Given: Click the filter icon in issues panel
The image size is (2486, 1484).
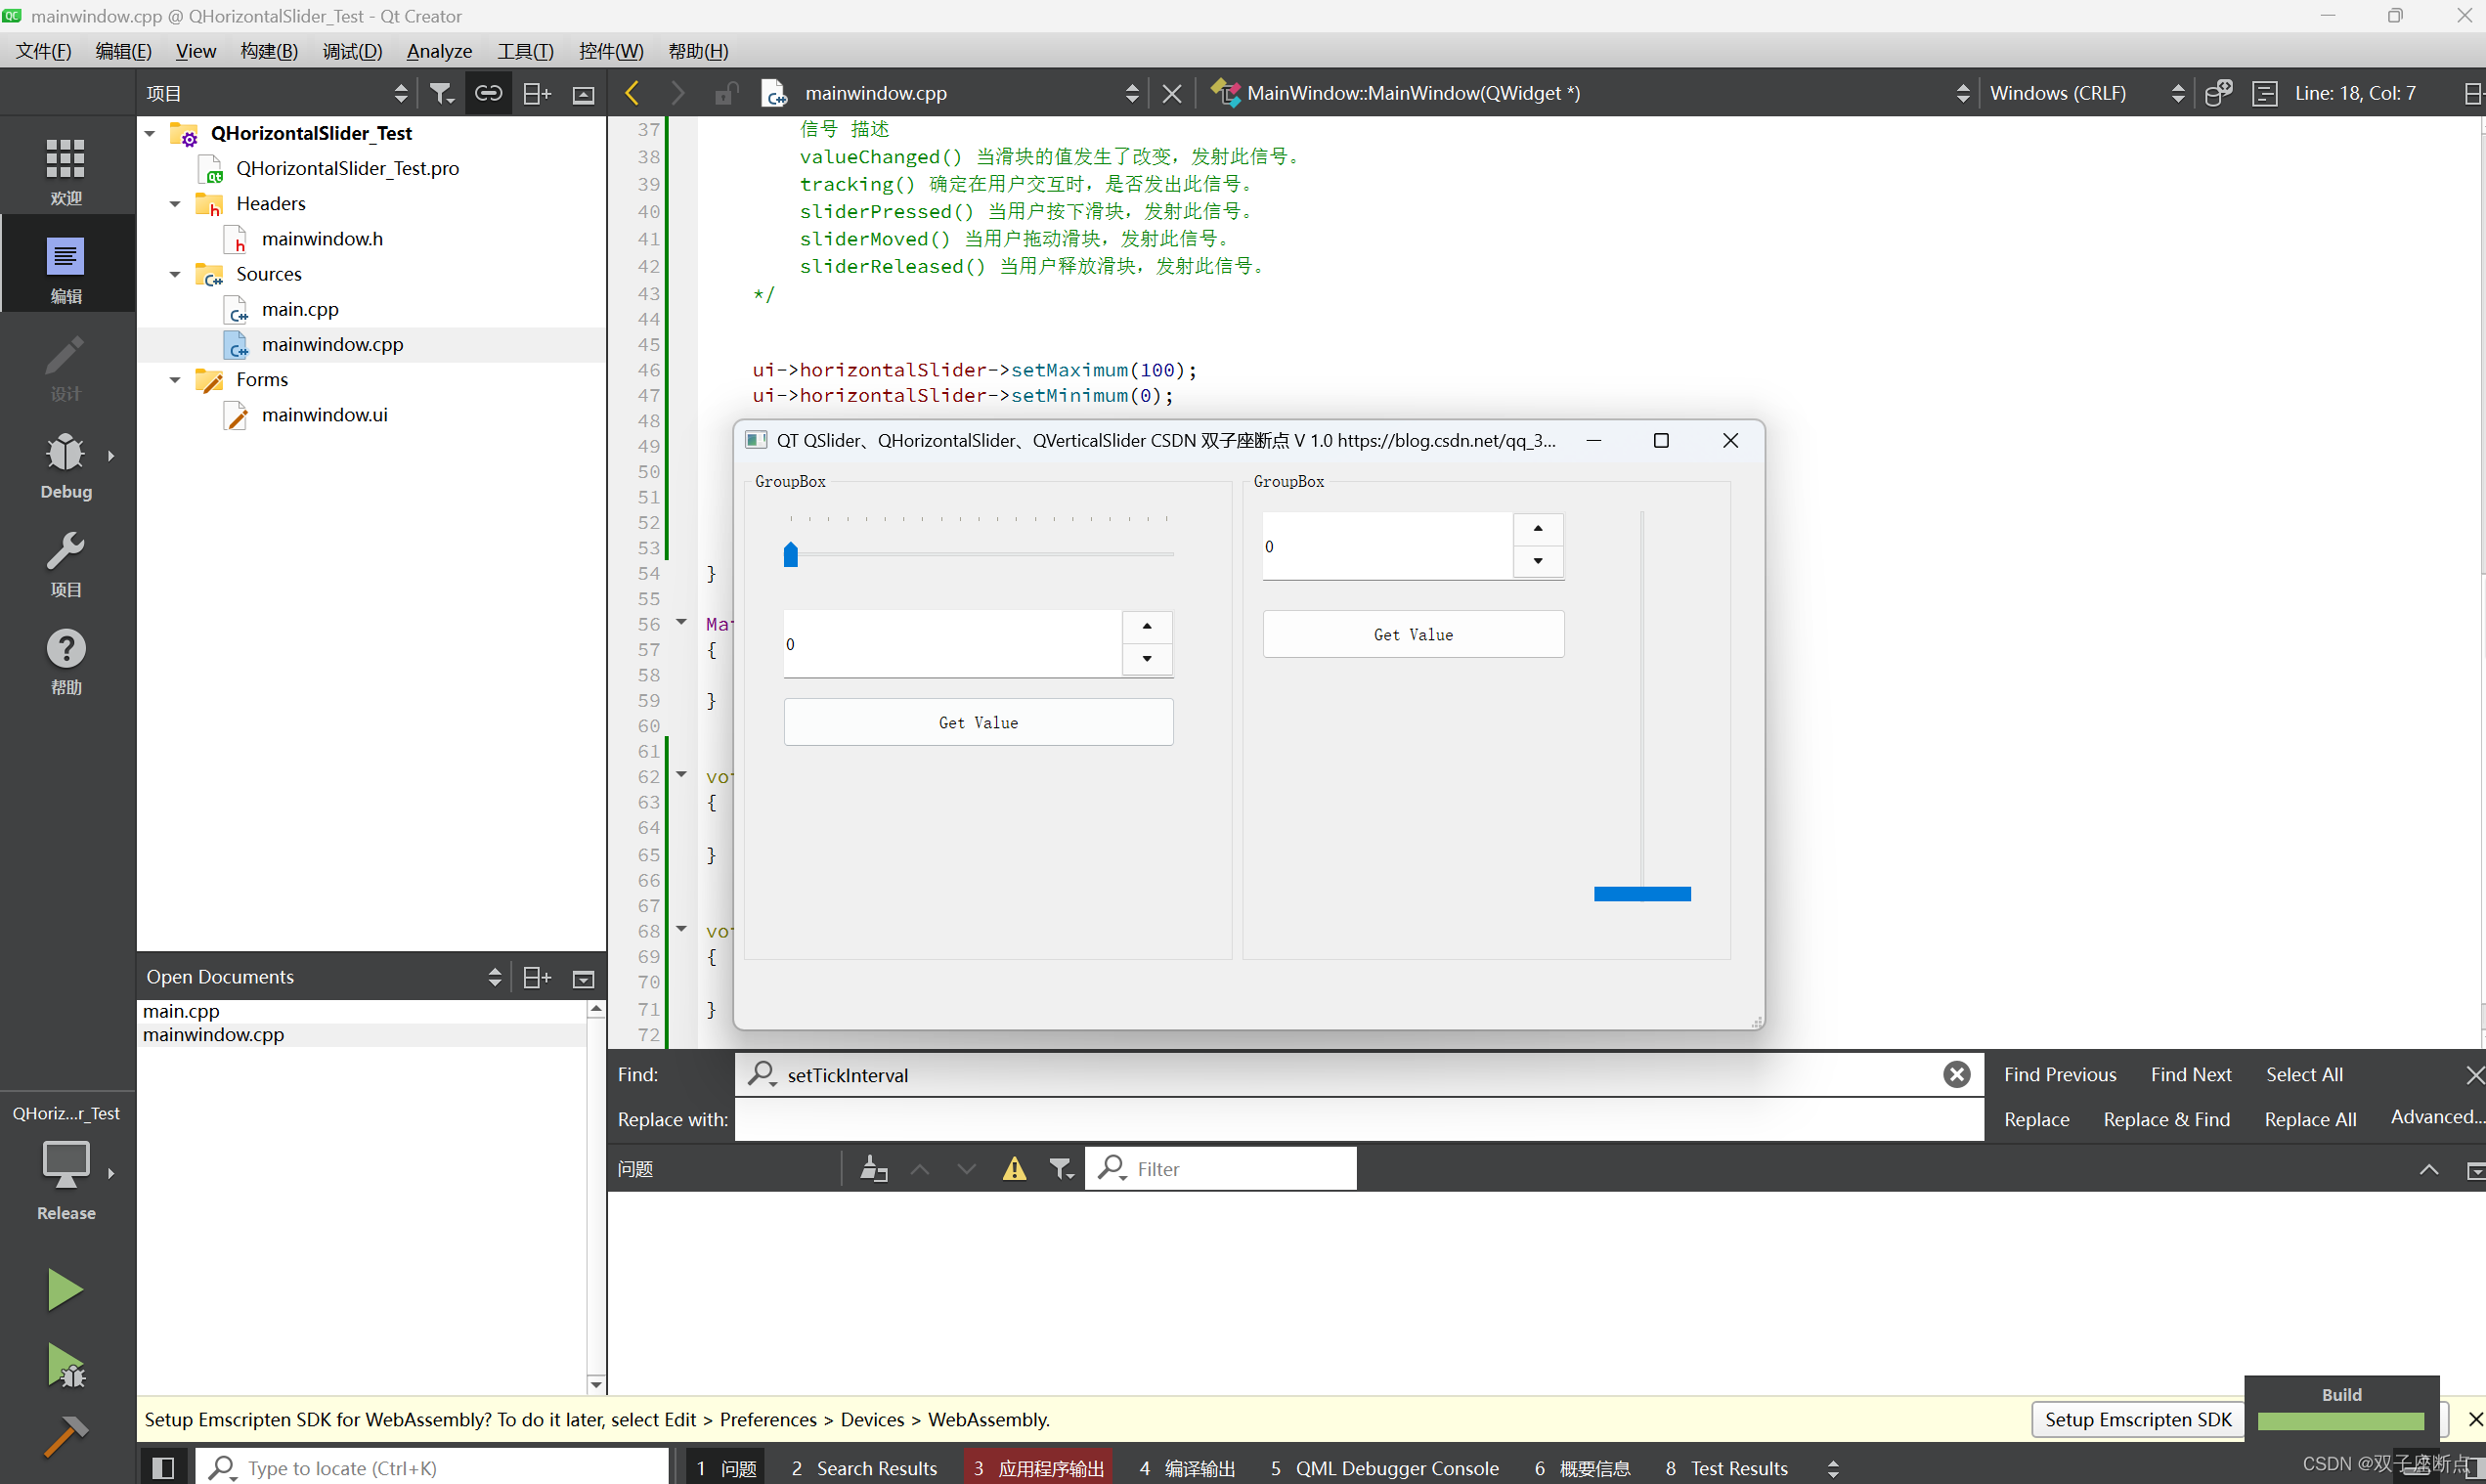Looking at the screenshot, I should click(1060, 1169).
